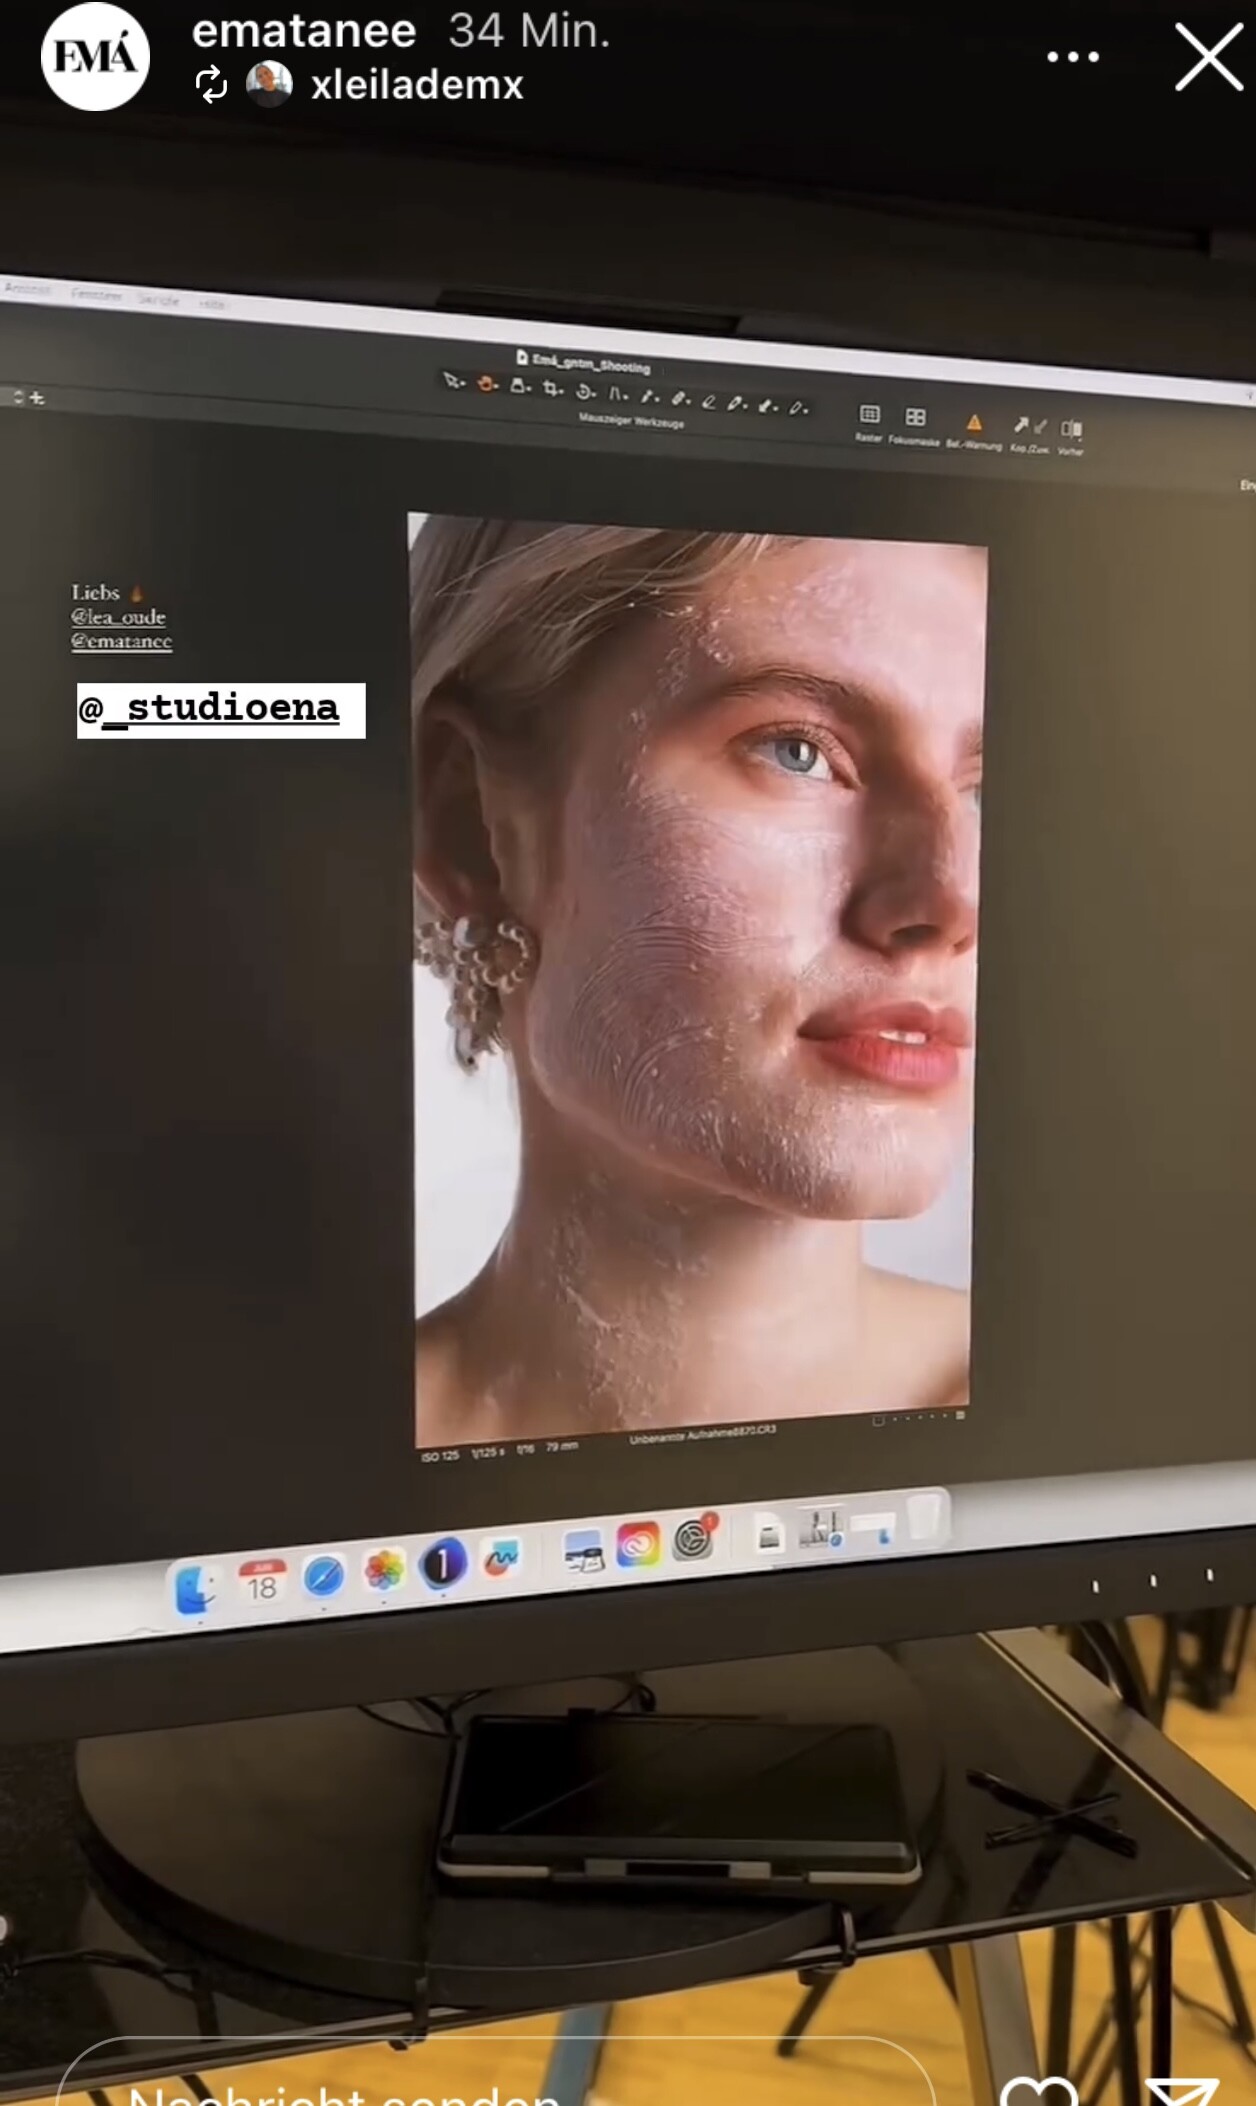This screenshot has width=1256, height=2106.
Task: Open Adobe Creative Cloud from the Dock
Action: tap(639, 1545)
